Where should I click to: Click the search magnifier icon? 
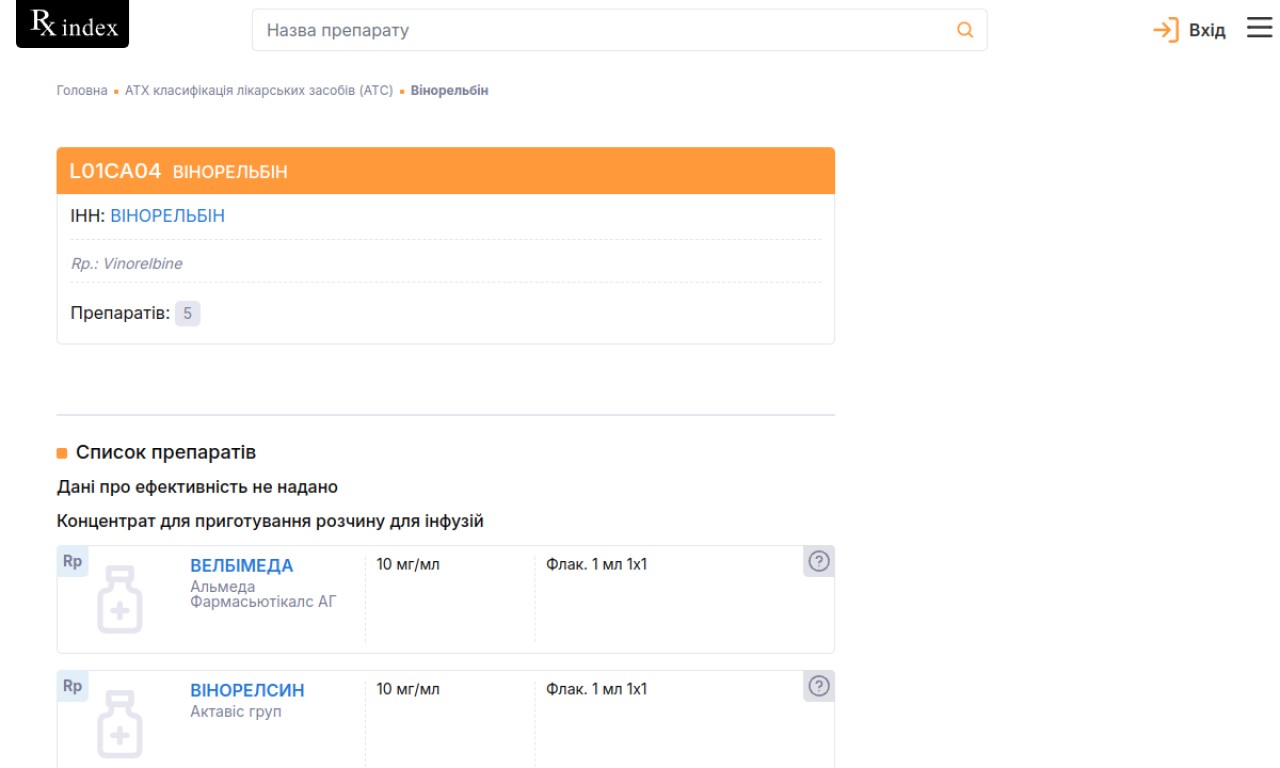(x=965, y=30)
